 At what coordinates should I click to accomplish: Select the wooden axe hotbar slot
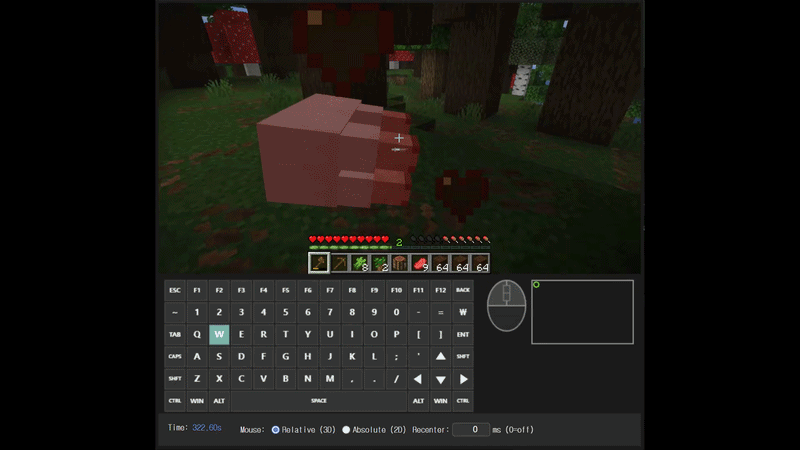[319, 263]
